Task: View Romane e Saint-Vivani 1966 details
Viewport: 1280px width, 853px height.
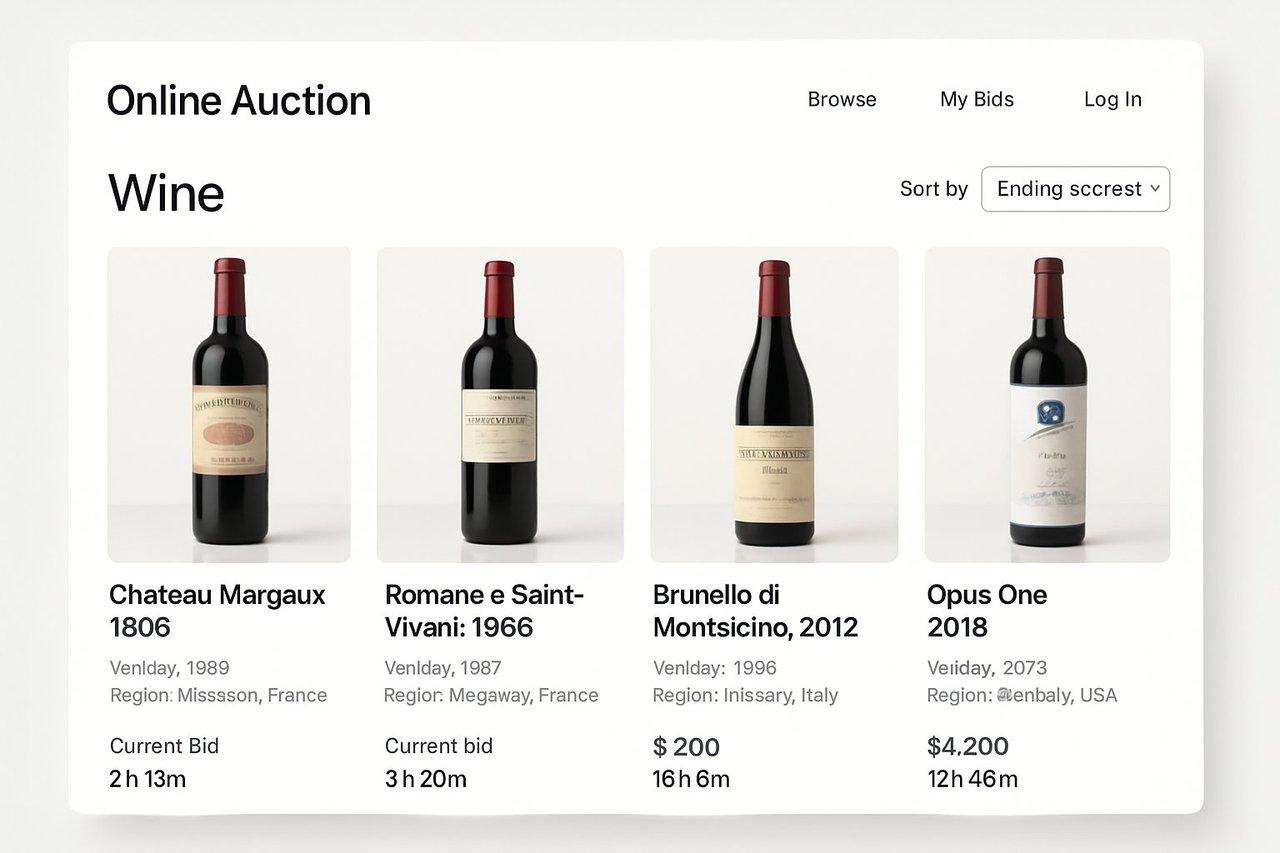Action: [x=483, y=610]
